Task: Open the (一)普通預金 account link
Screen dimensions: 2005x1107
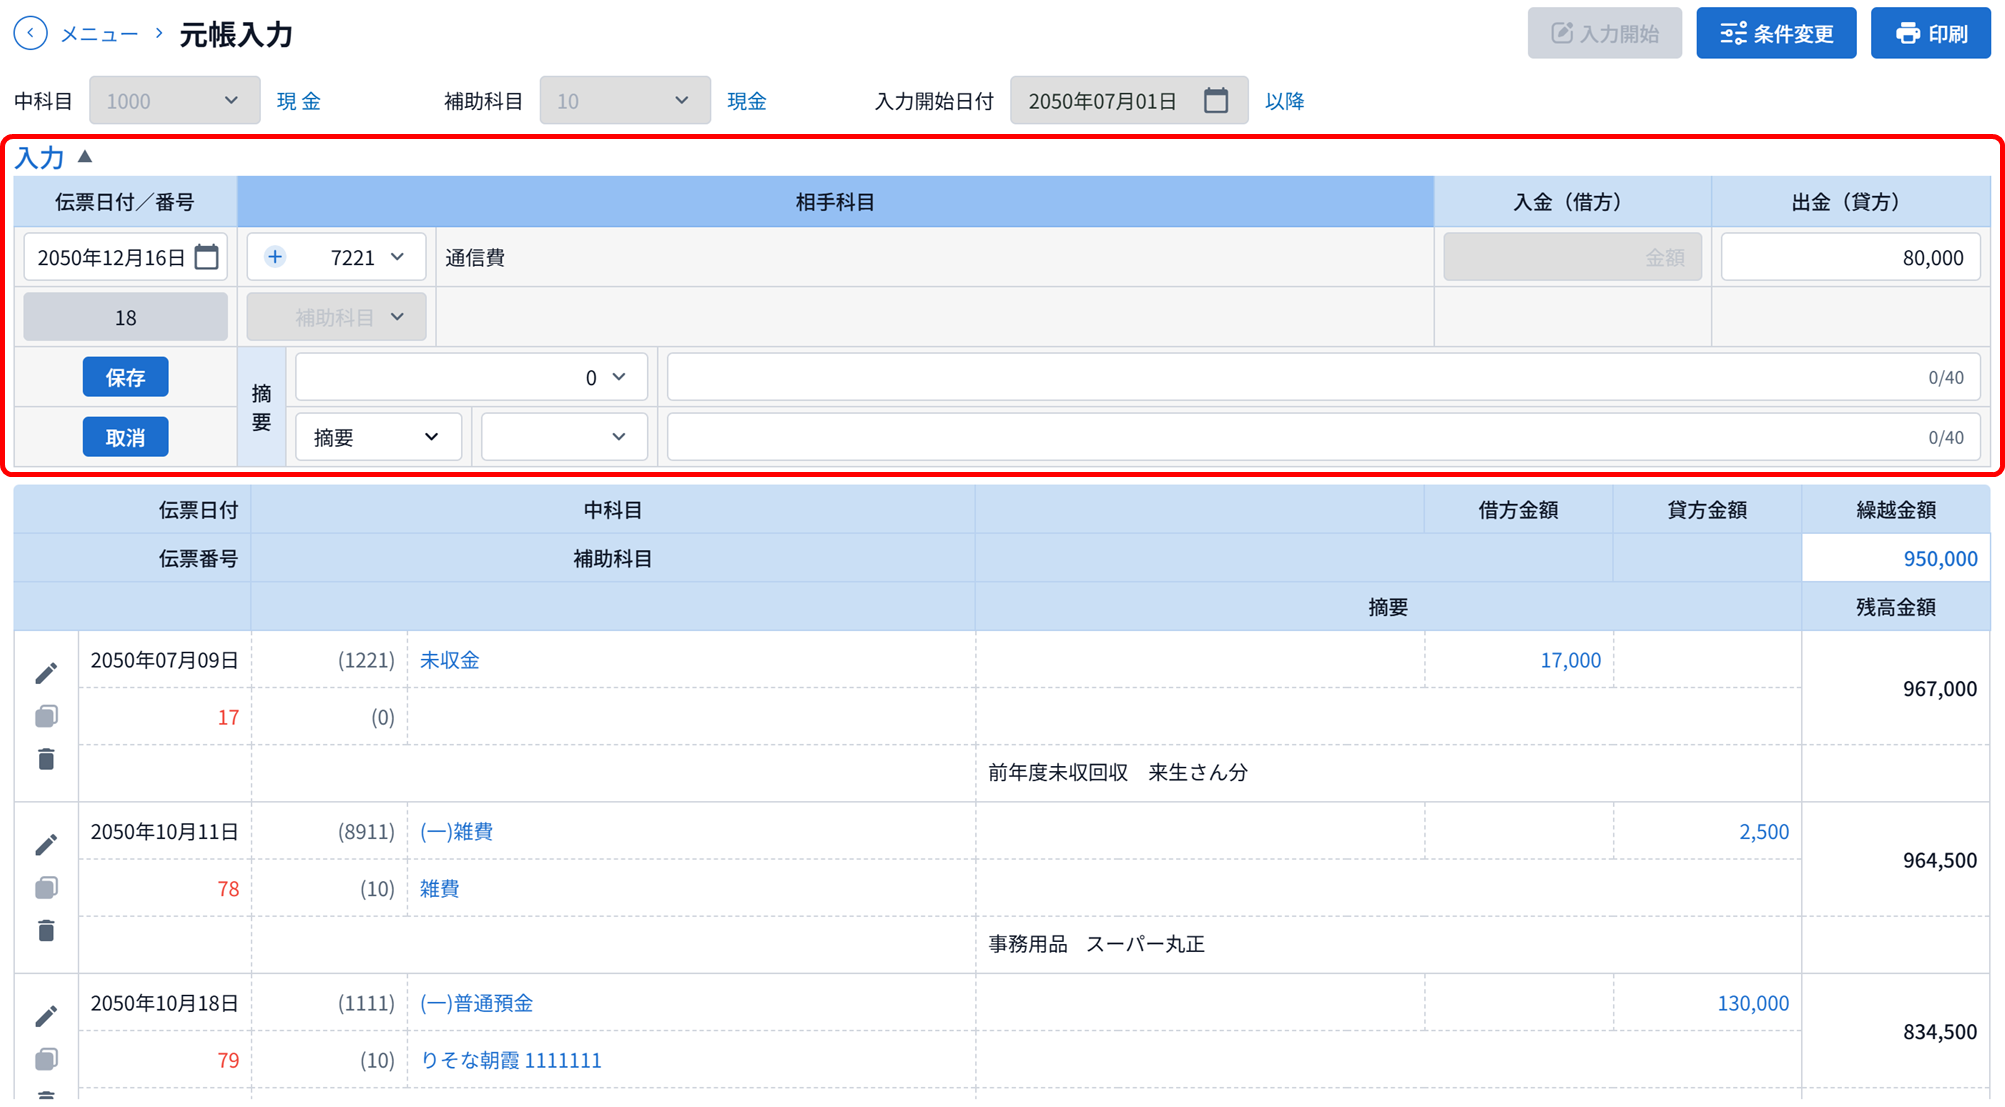Action: 476,1003
